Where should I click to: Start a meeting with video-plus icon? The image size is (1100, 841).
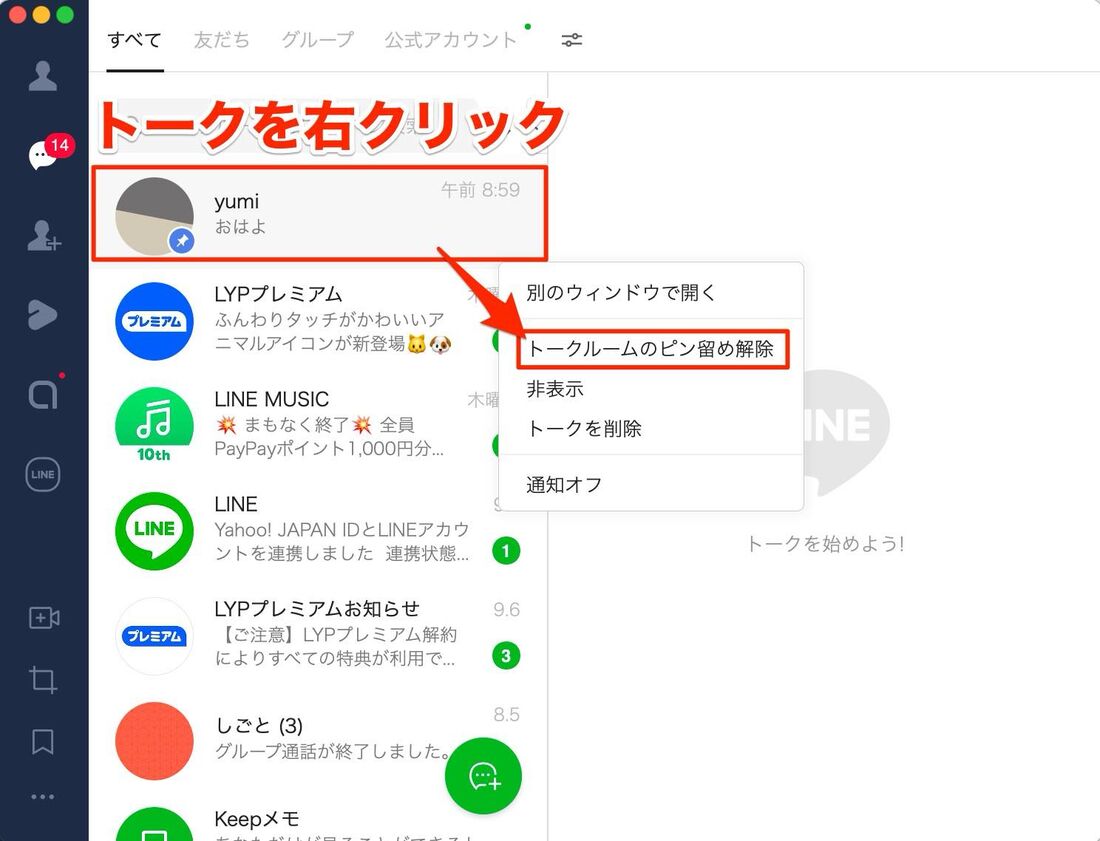pos(43,618)
